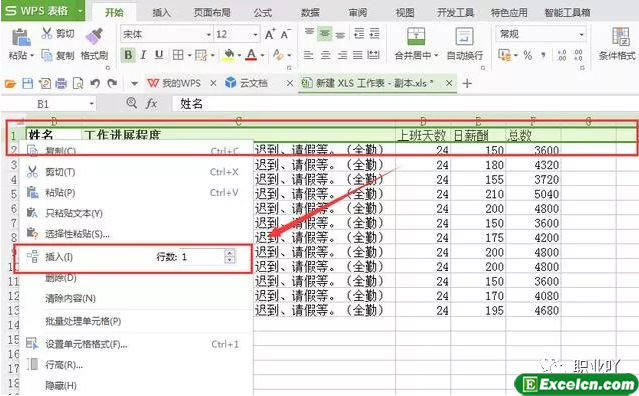
Task: Open the 开始 ribbon tab
Action: coord(114,13)
